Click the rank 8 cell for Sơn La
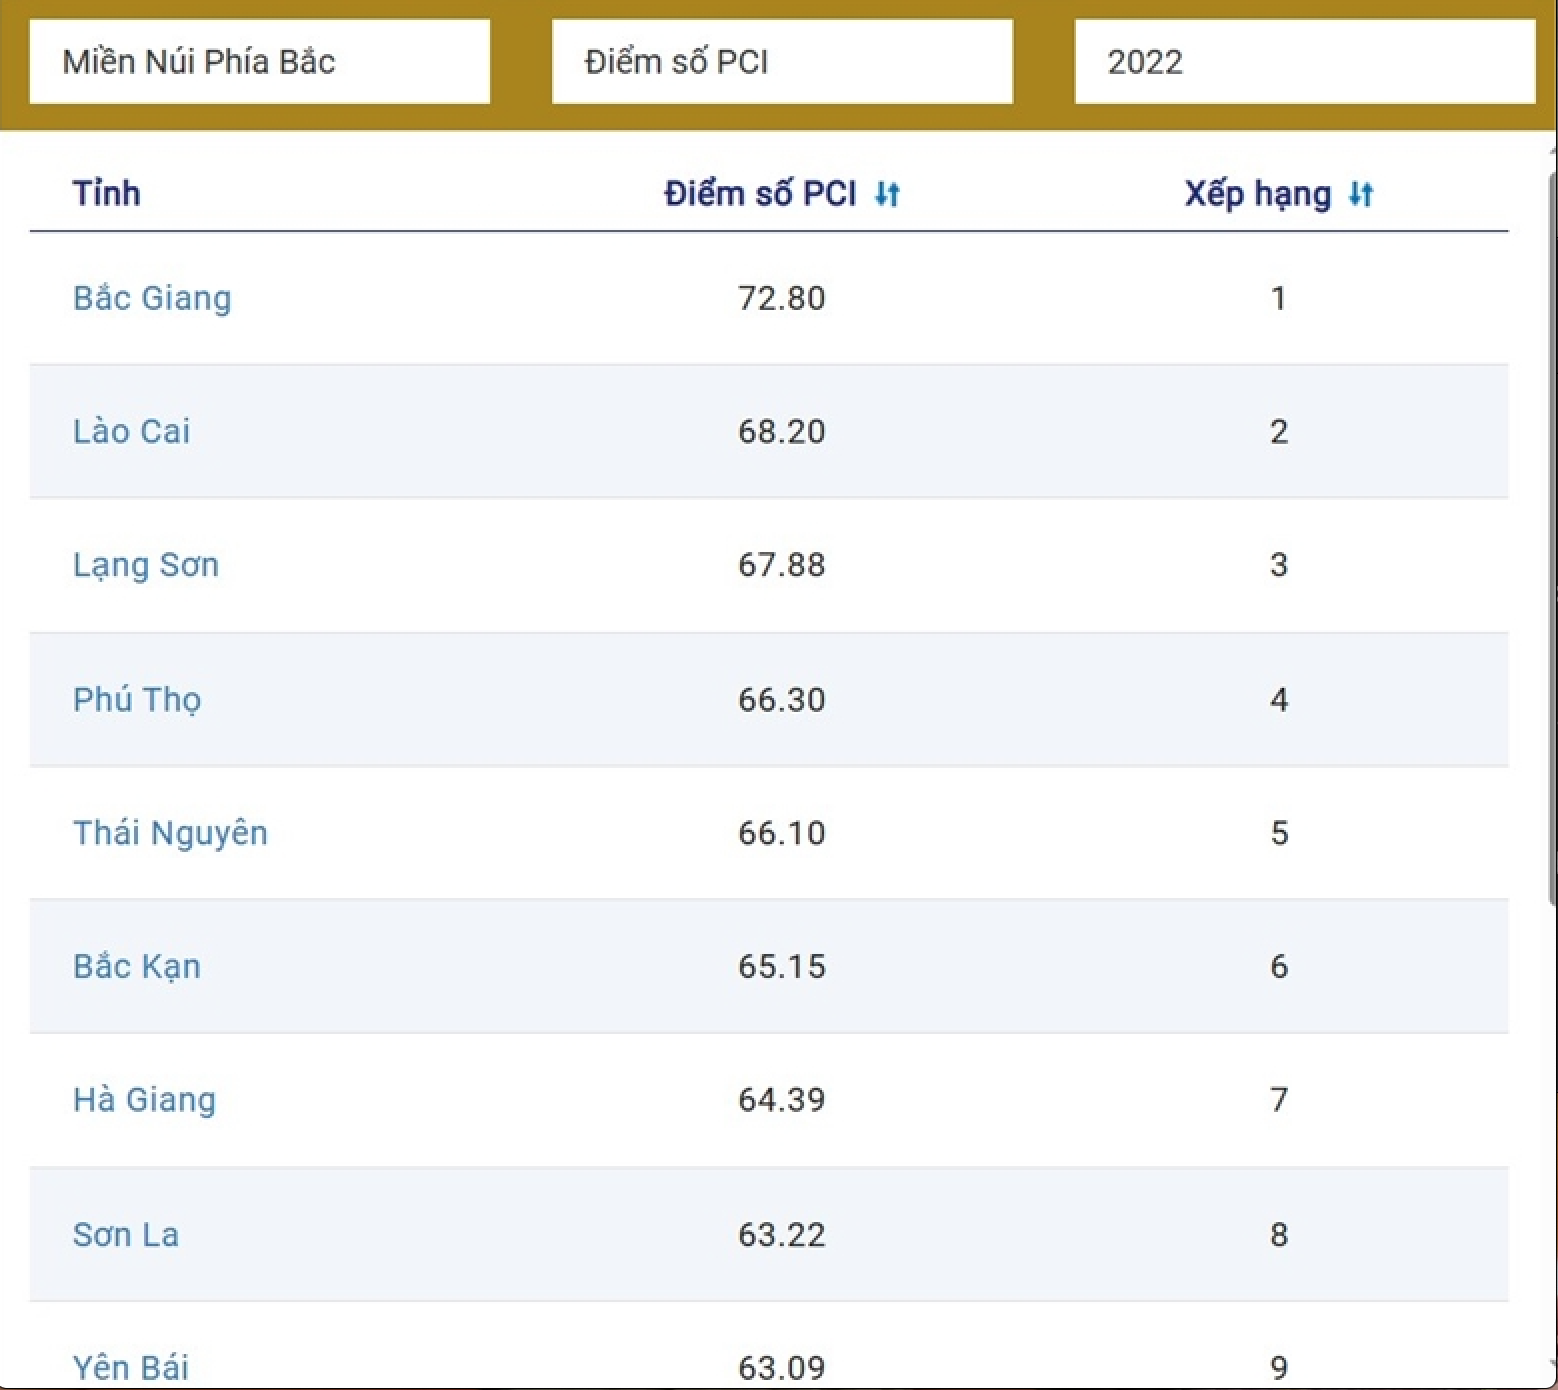The height and width of the screenshot is (1390, 1558). coord(1278,1234)
